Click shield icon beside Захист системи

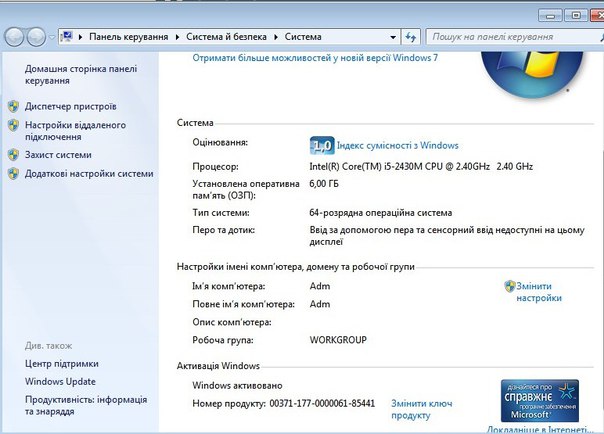tap(13, 155)
